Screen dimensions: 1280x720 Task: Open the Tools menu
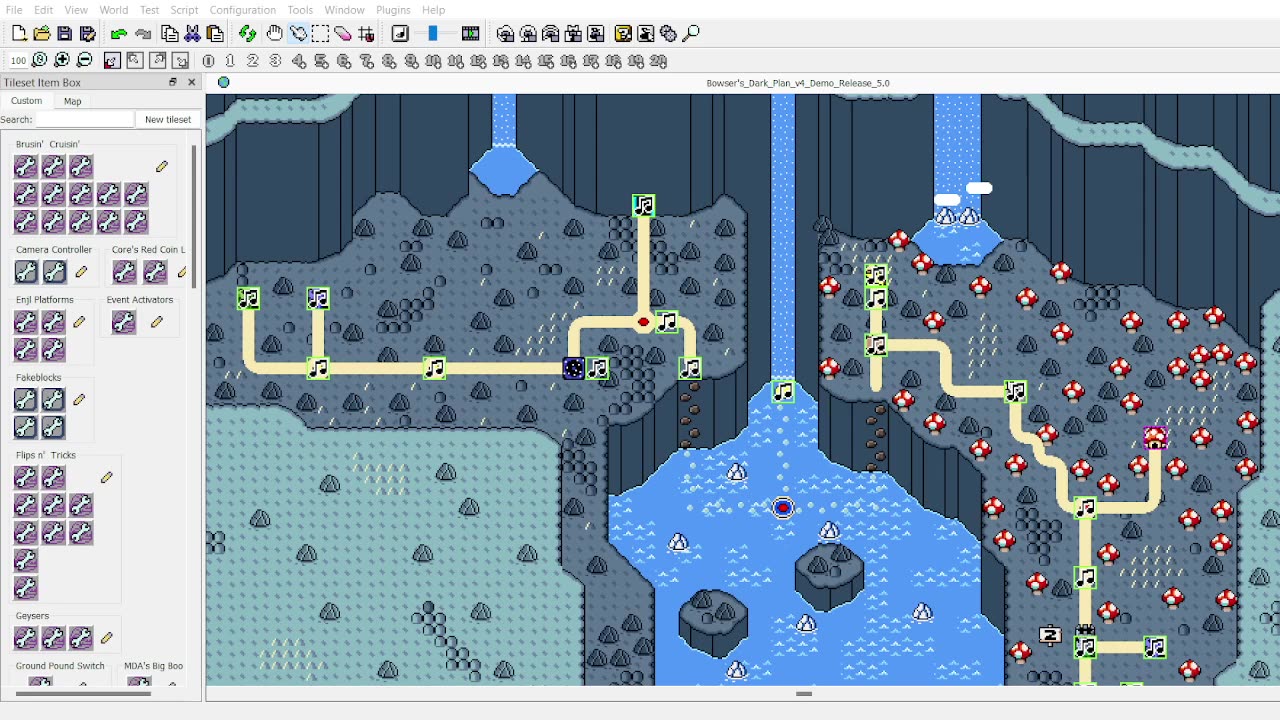coord(300,10)
